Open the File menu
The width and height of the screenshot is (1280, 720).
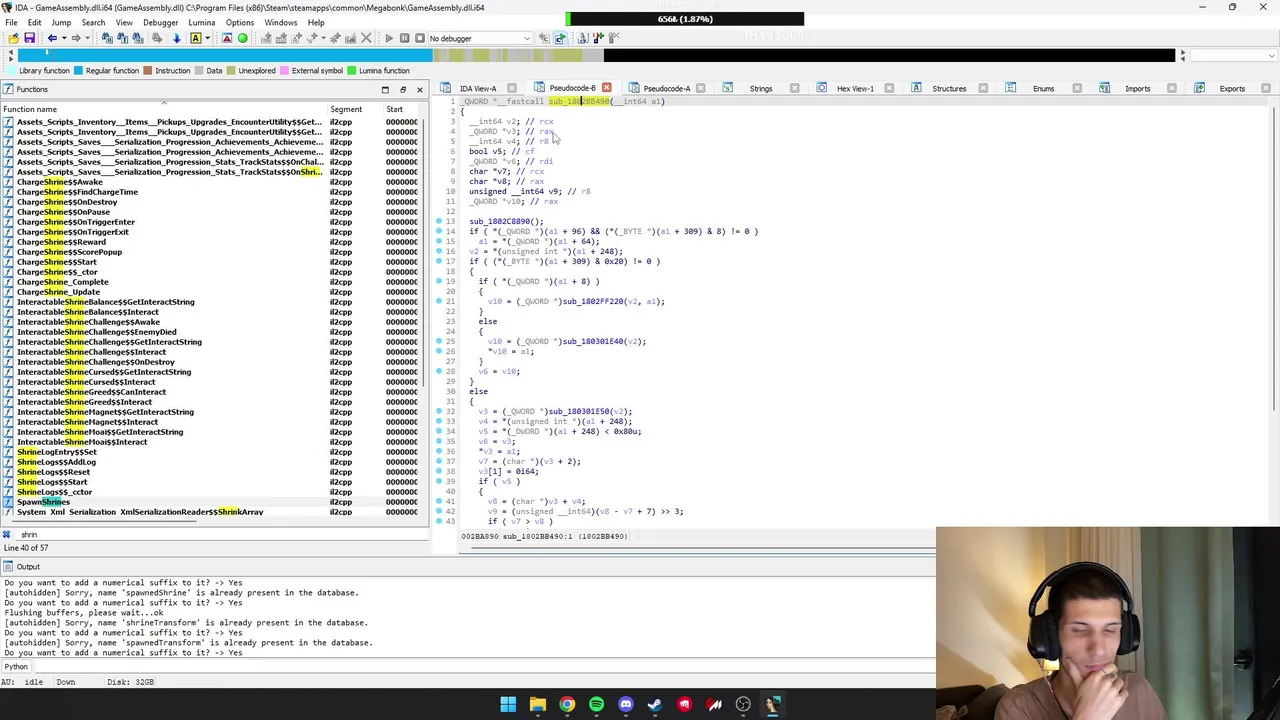11,22
